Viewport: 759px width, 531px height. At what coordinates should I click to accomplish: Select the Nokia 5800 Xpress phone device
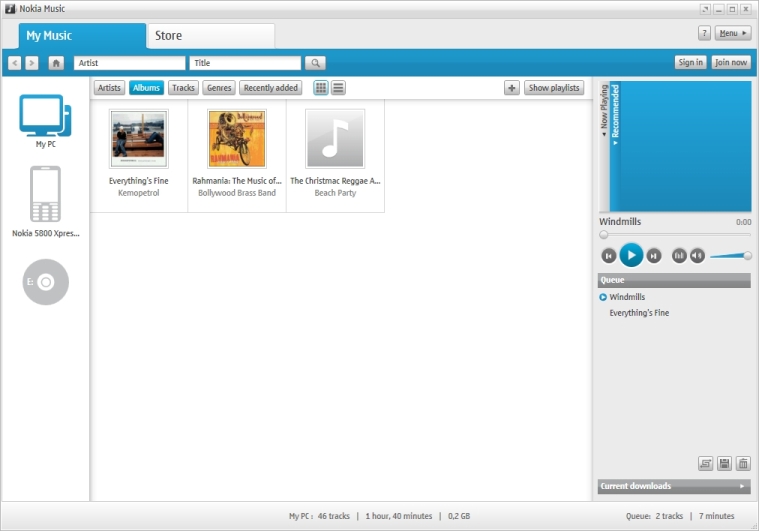click(x=46, y=201)
